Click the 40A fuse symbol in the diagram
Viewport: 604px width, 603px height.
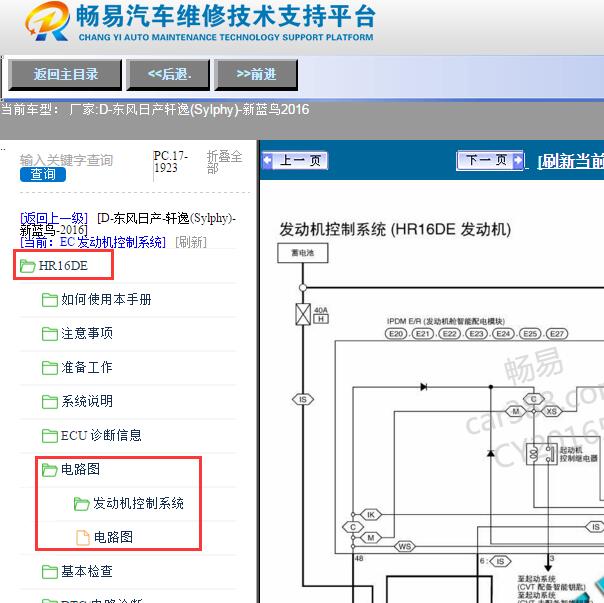(x=303, y=314)
